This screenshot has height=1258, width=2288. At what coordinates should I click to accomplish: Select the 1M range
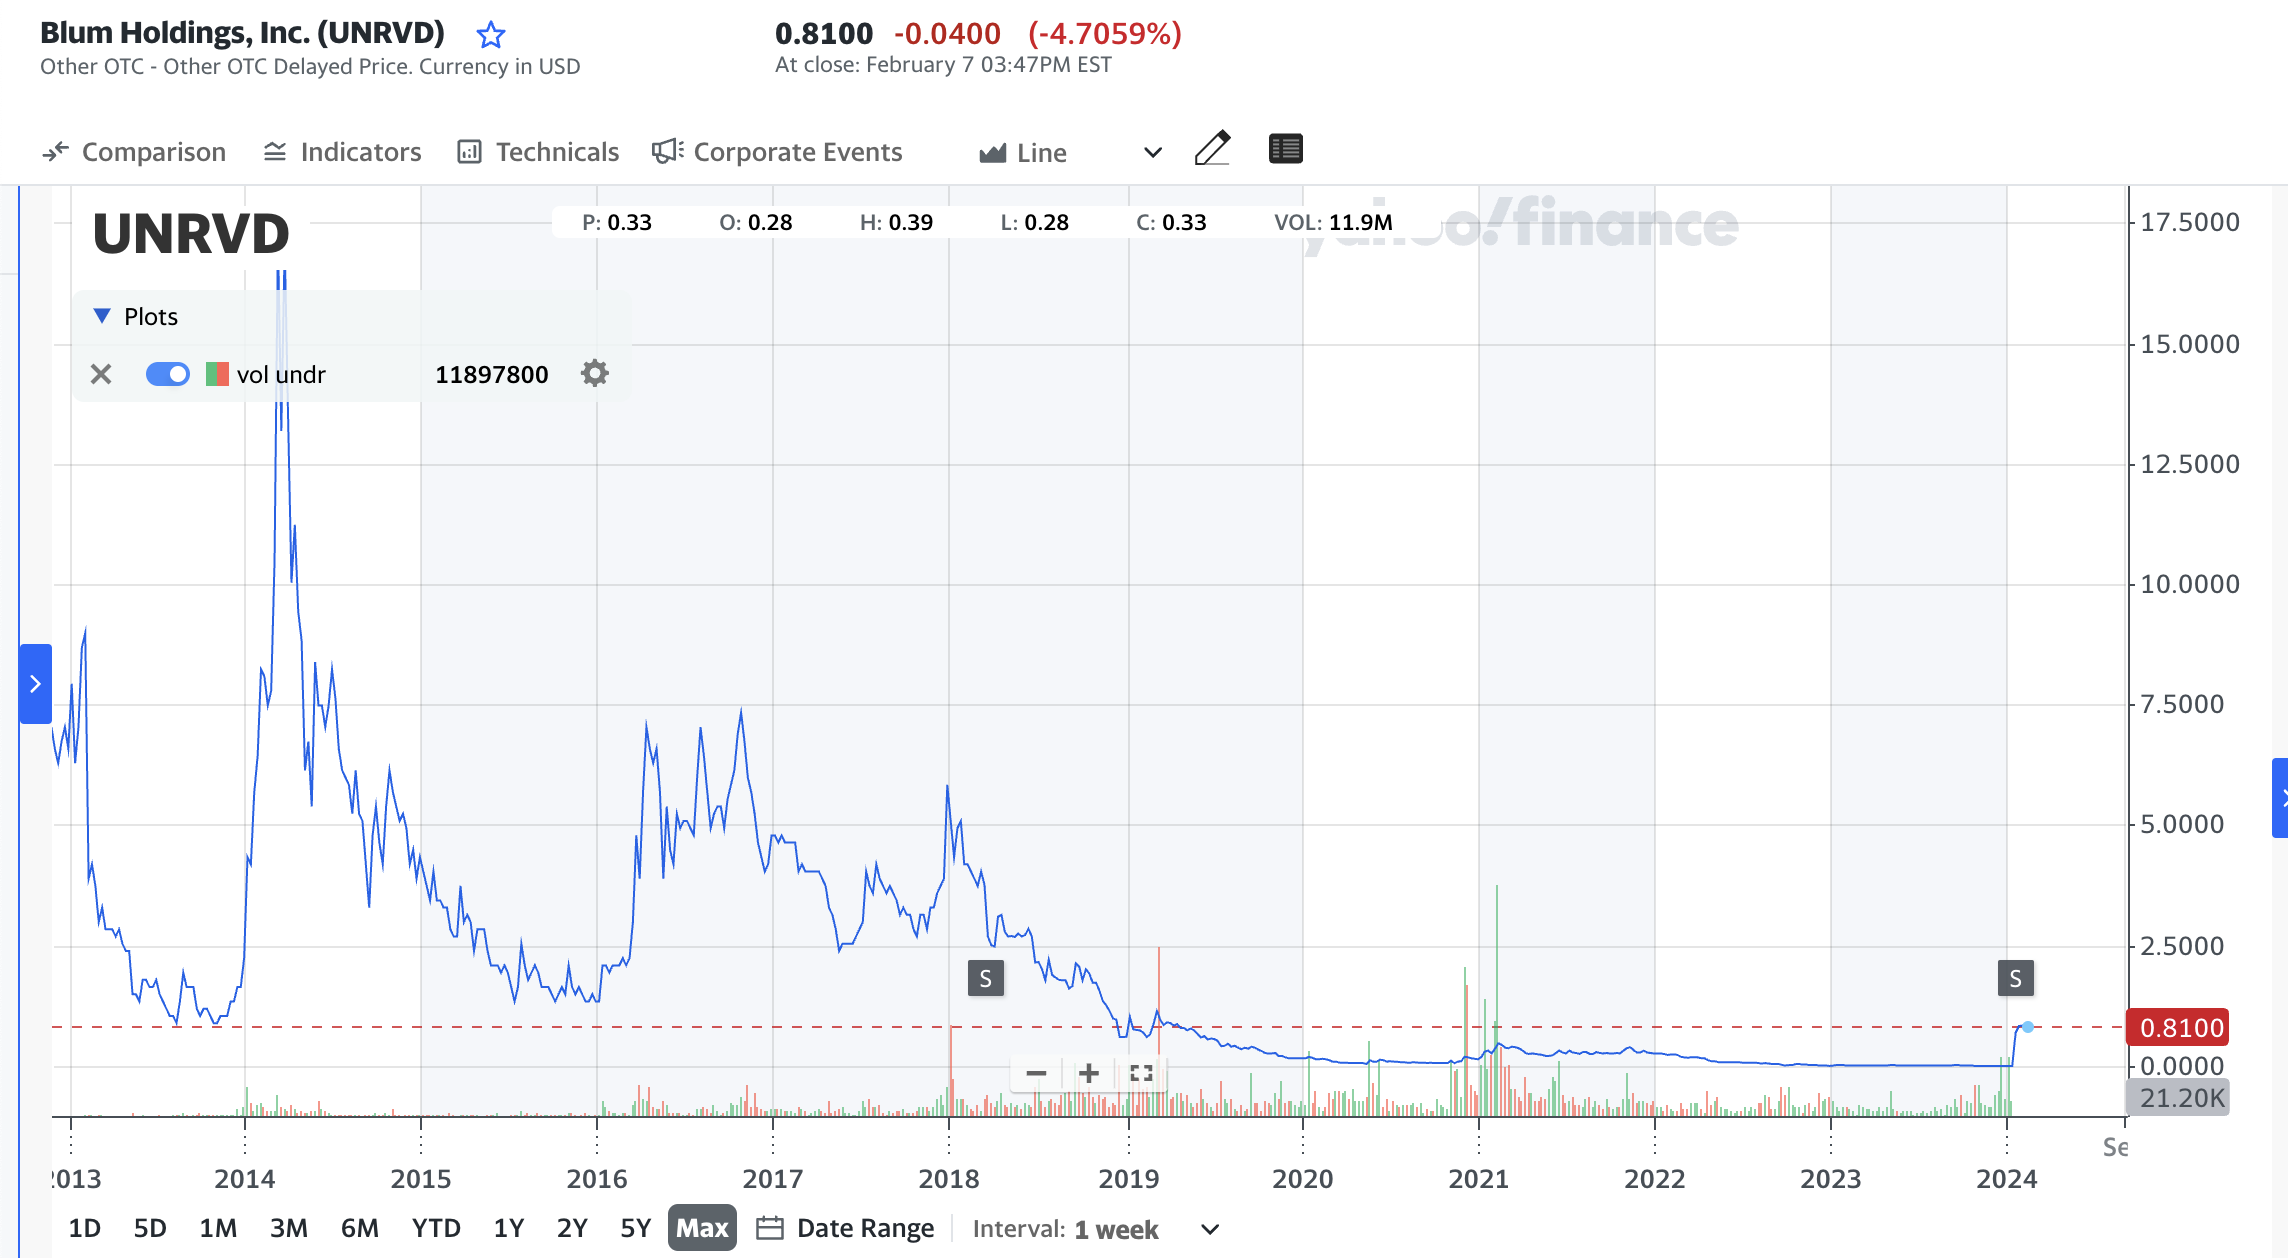pos(218,1228)
